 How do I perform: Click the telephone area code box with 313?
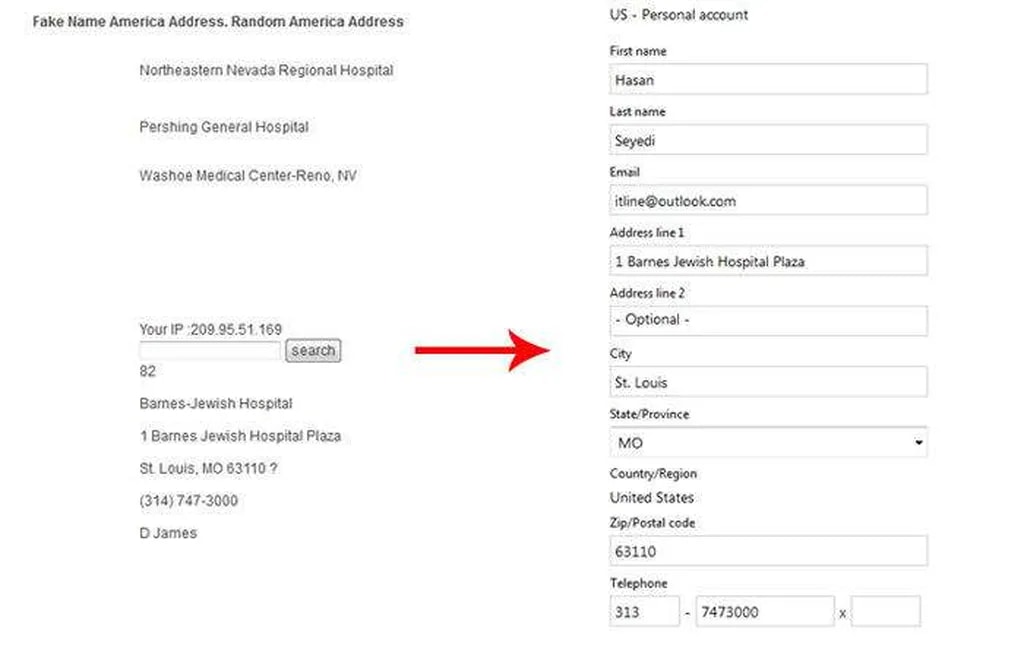(644, 611)
